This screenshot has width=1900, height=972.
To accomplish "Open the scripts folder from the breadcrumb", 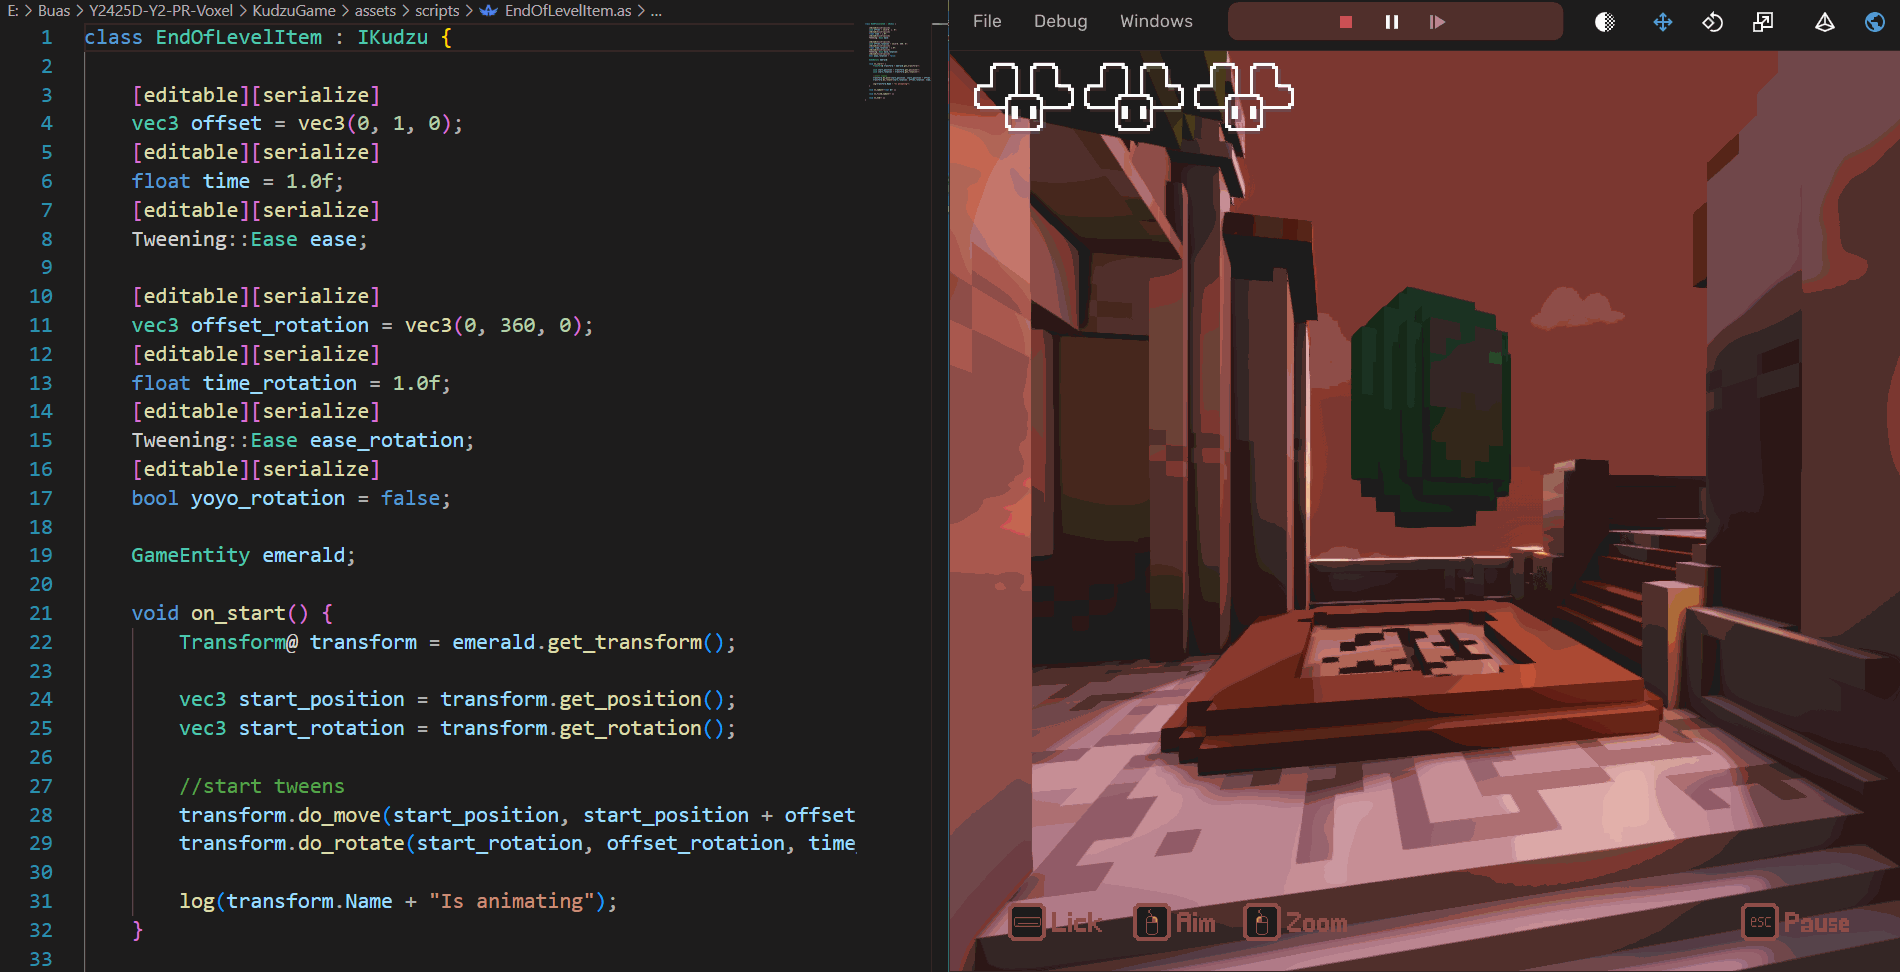I will (437, 11).
